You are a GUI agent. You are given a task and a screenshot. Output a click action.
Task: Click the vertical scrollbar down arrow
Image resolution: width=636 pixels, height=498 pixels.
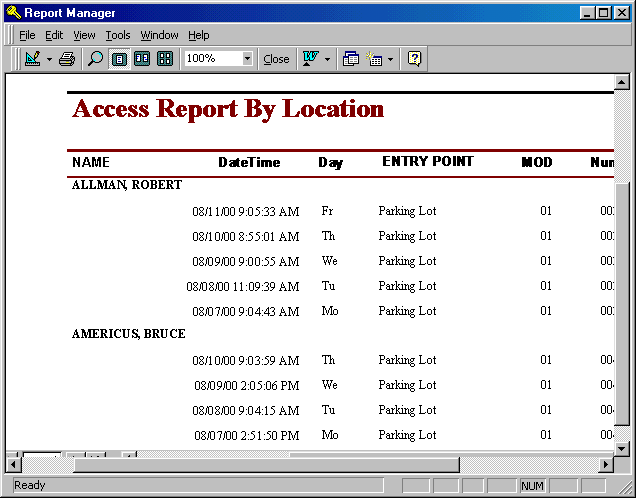621,448
